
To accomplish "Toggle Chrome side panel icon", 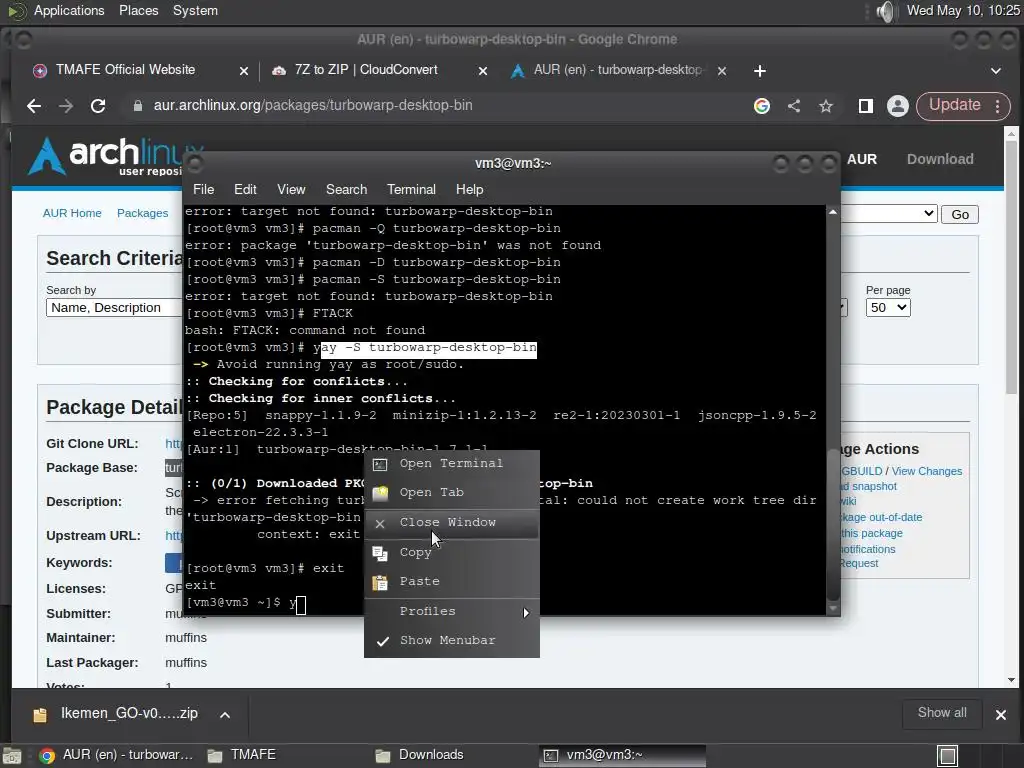I will pos(866,106).
